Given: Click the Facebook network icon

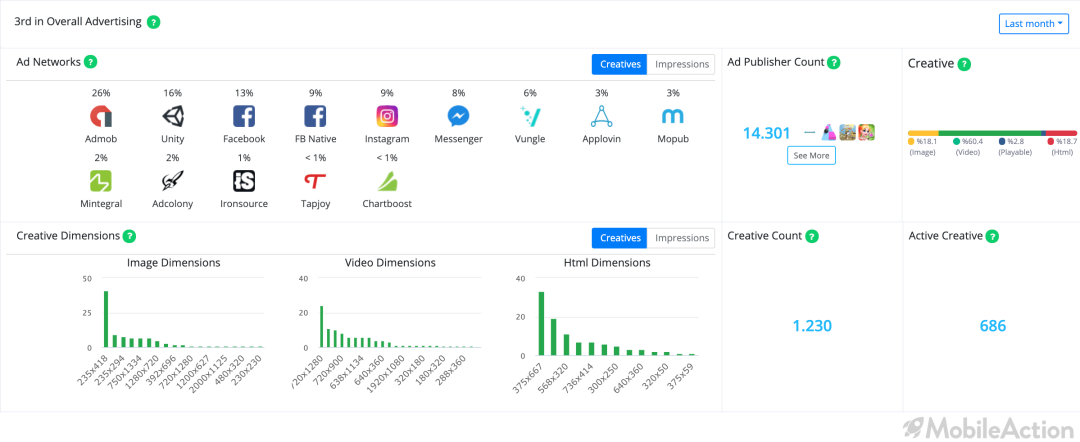Looking at the screenshot, I should pyautogui.click(x=244, y=116).
